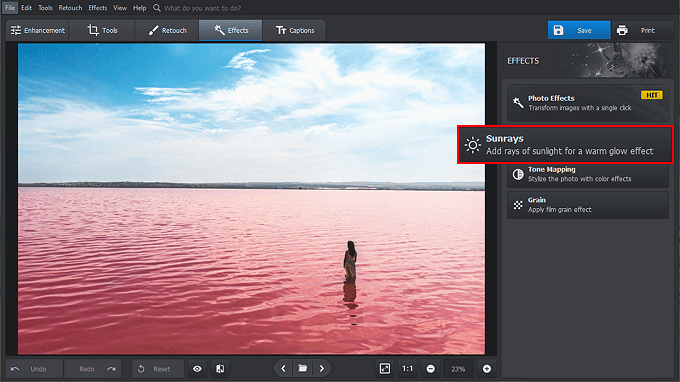Click the pink lake photo on canvas
The image size is (680, 382).
click(x=252, y=199)
